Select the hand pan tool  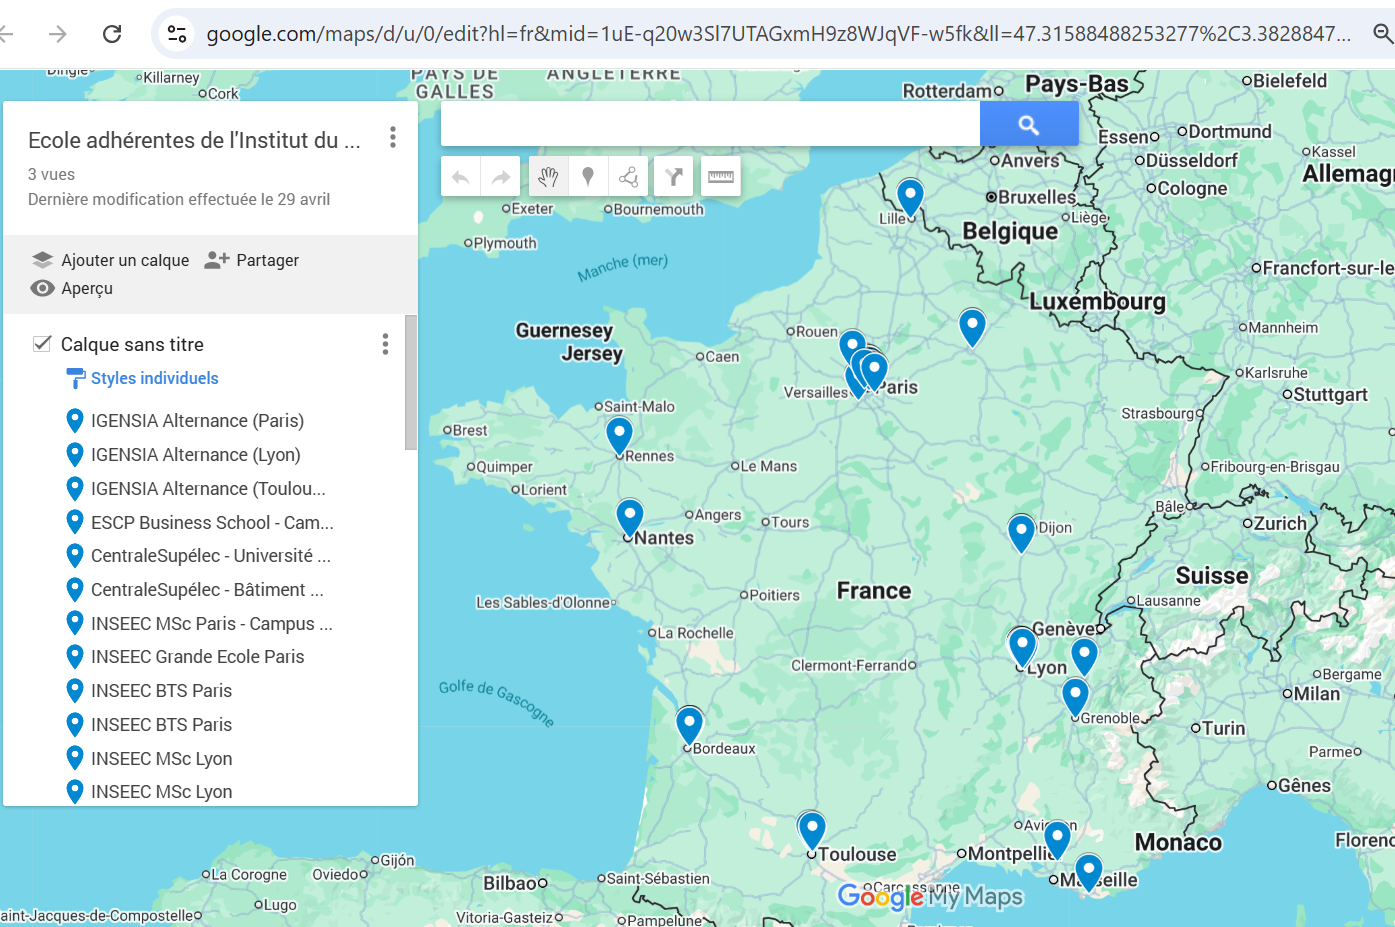(x=548, y=177)
